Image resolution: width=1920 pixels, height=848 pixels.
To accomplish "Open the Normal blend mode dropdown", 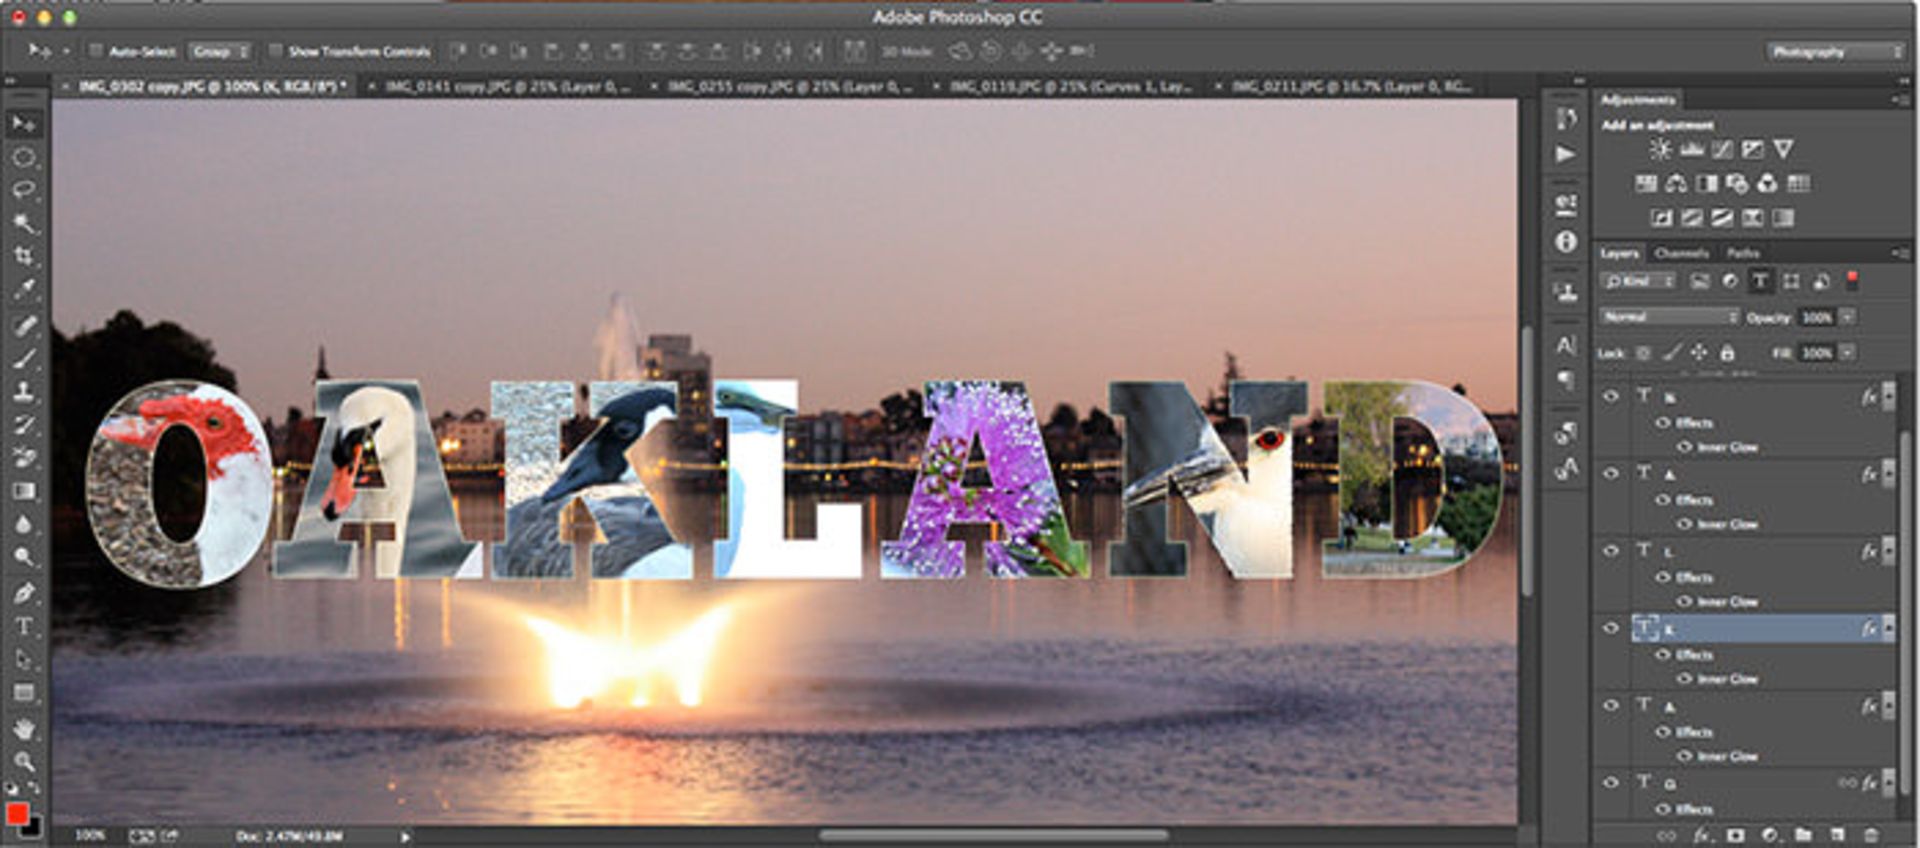I will 1669,317.
